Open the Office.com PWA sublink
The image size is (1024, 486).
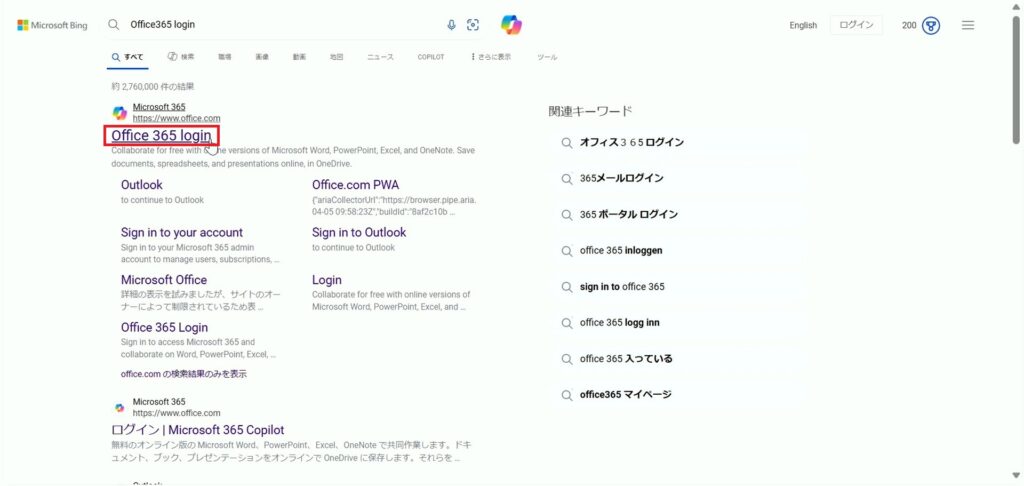tap(355, 185)
